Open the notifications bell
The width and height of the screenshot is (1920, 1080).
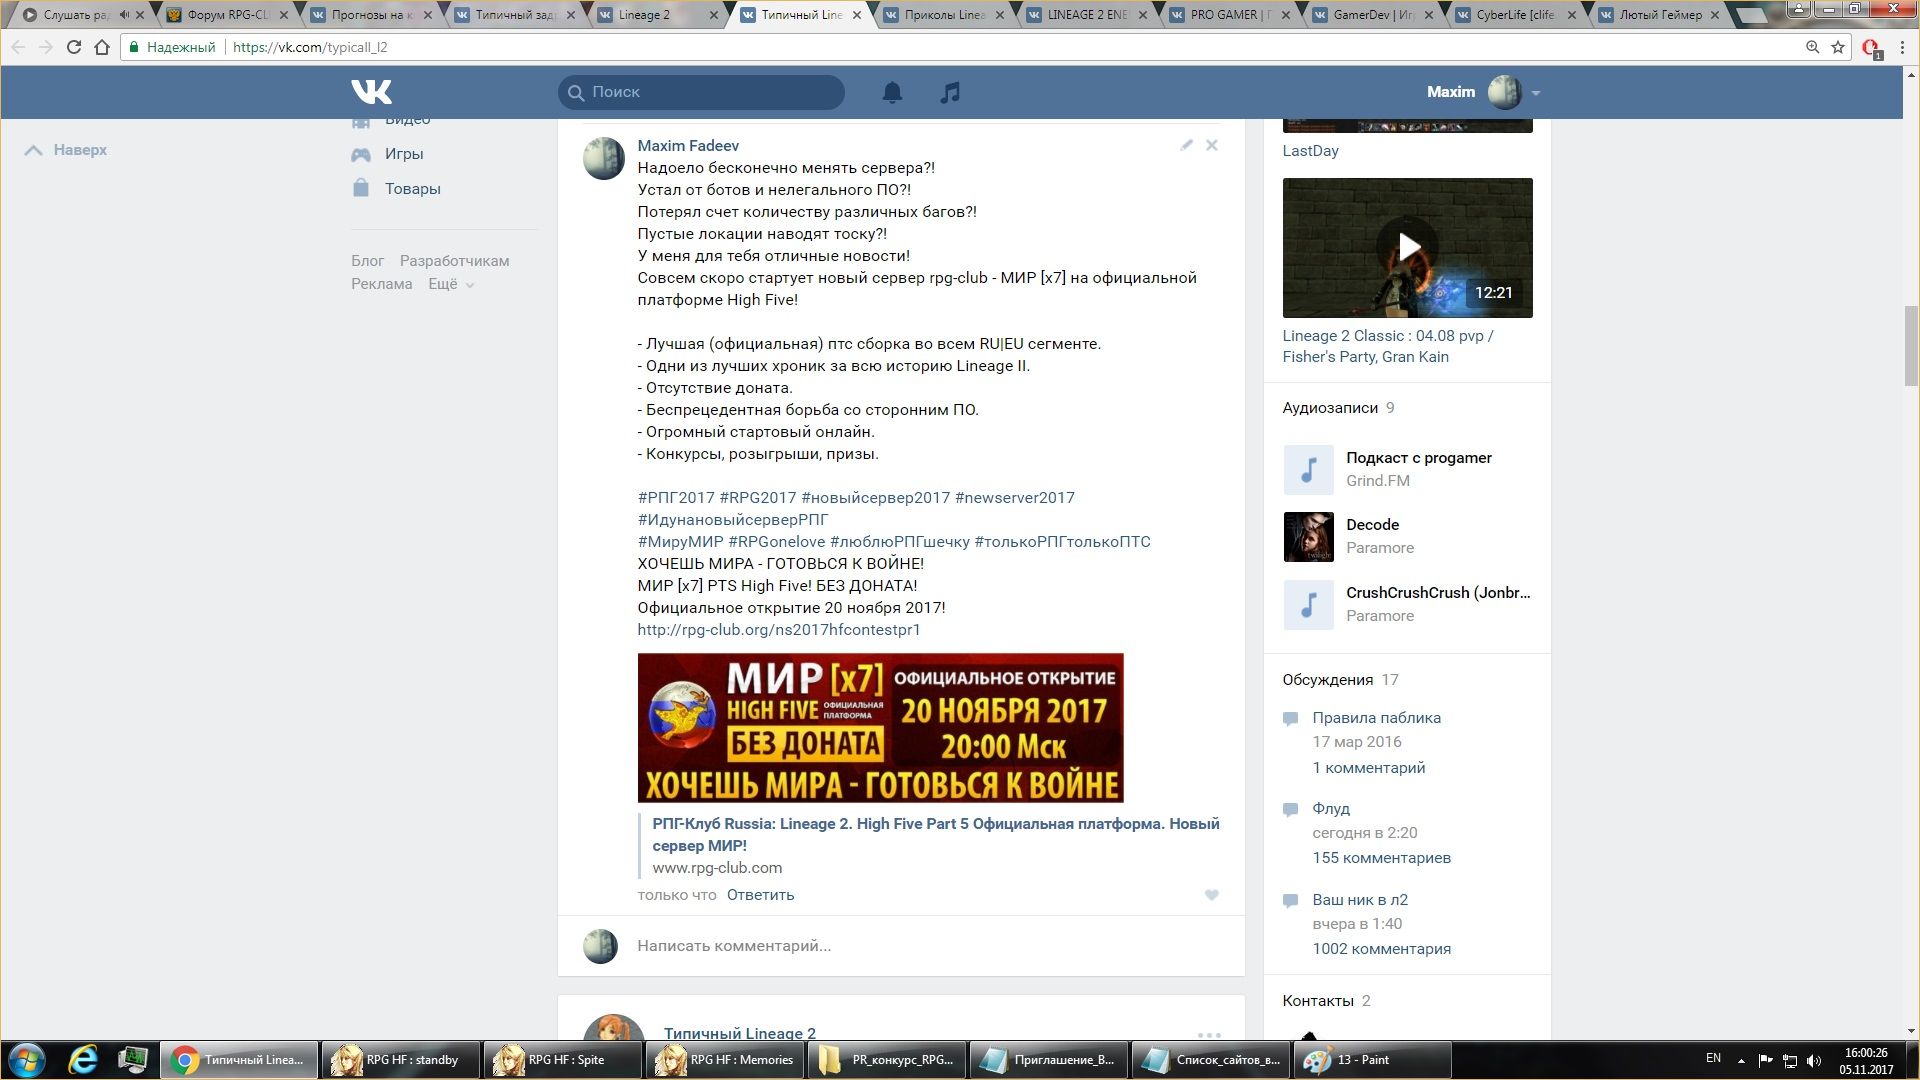892,92
